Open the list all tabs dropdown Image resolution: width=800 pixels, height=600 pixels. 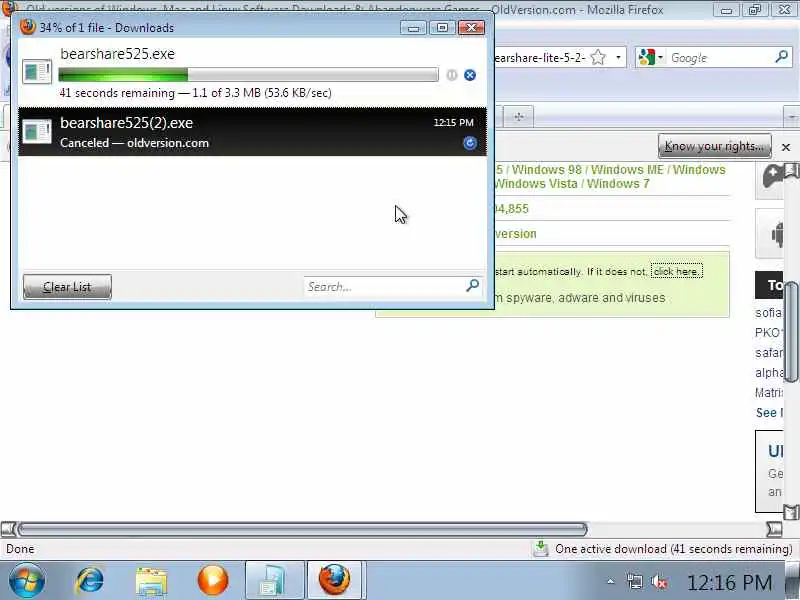pos(791,117)
